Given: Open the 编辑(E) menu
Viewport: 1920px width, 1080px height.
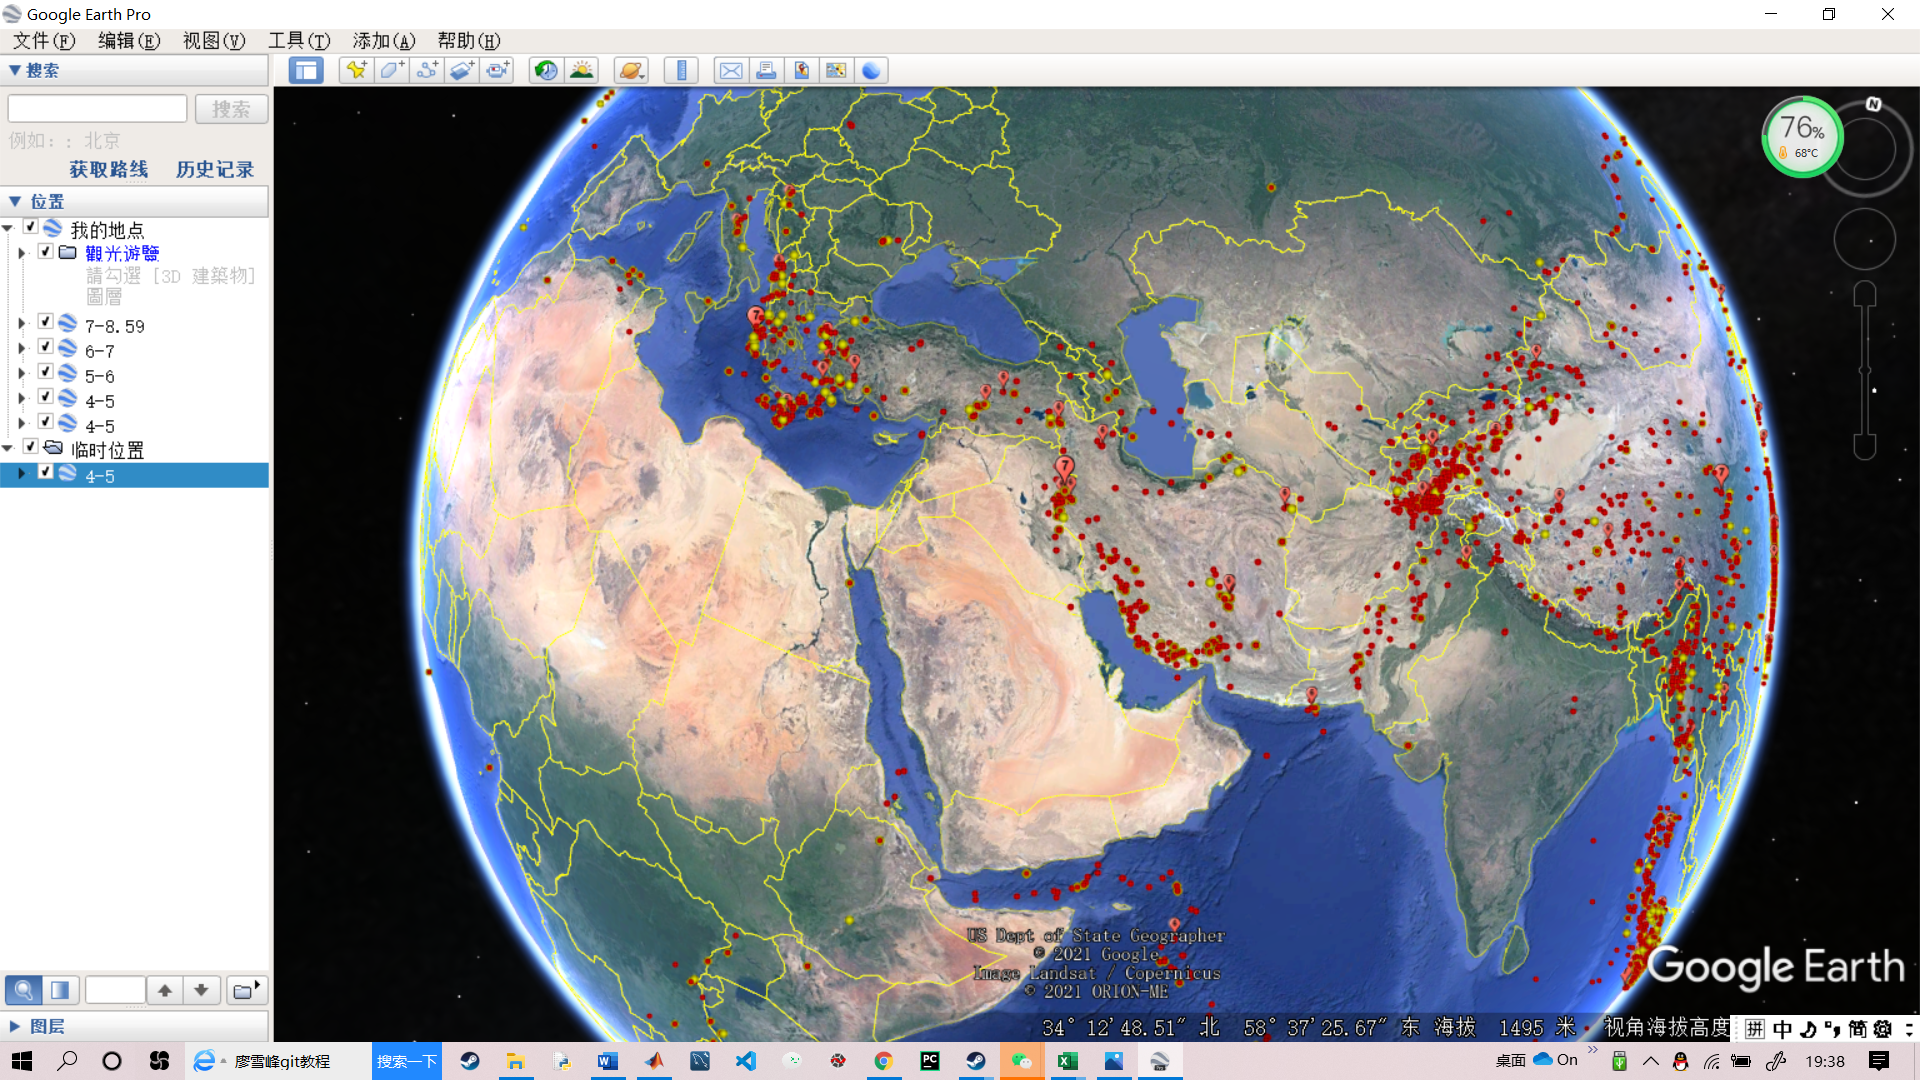Looking at the screenshot, I should [129, 40].
